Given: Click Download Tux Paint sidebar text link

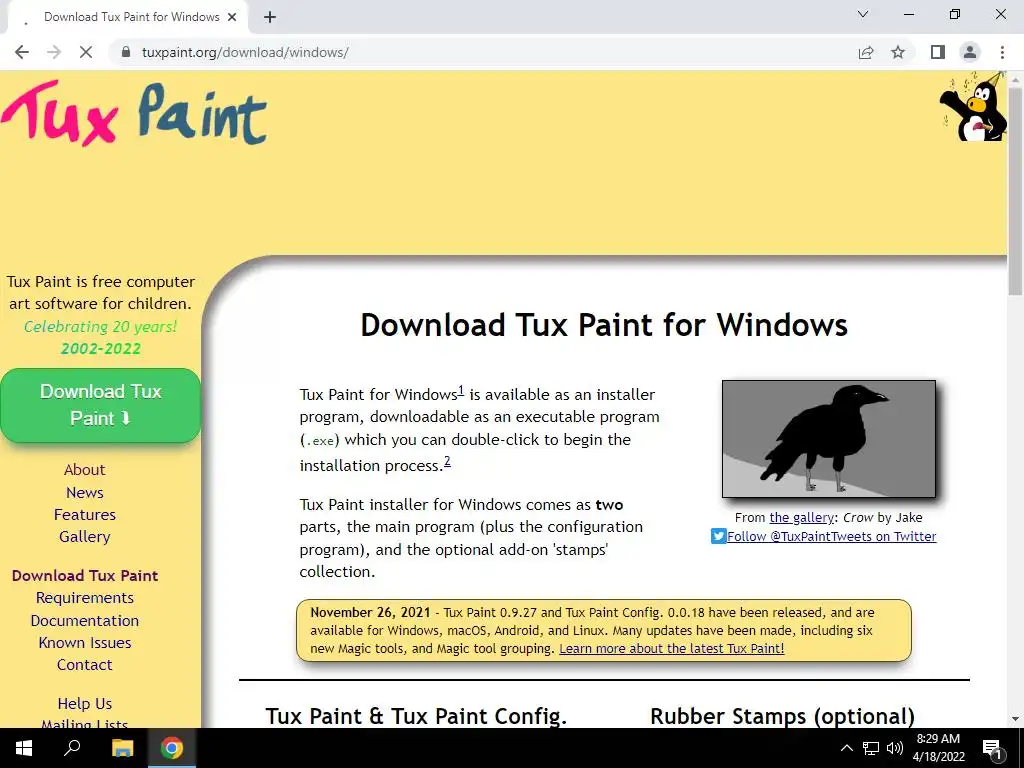Looking at the screenshot, I should (85, 575).
